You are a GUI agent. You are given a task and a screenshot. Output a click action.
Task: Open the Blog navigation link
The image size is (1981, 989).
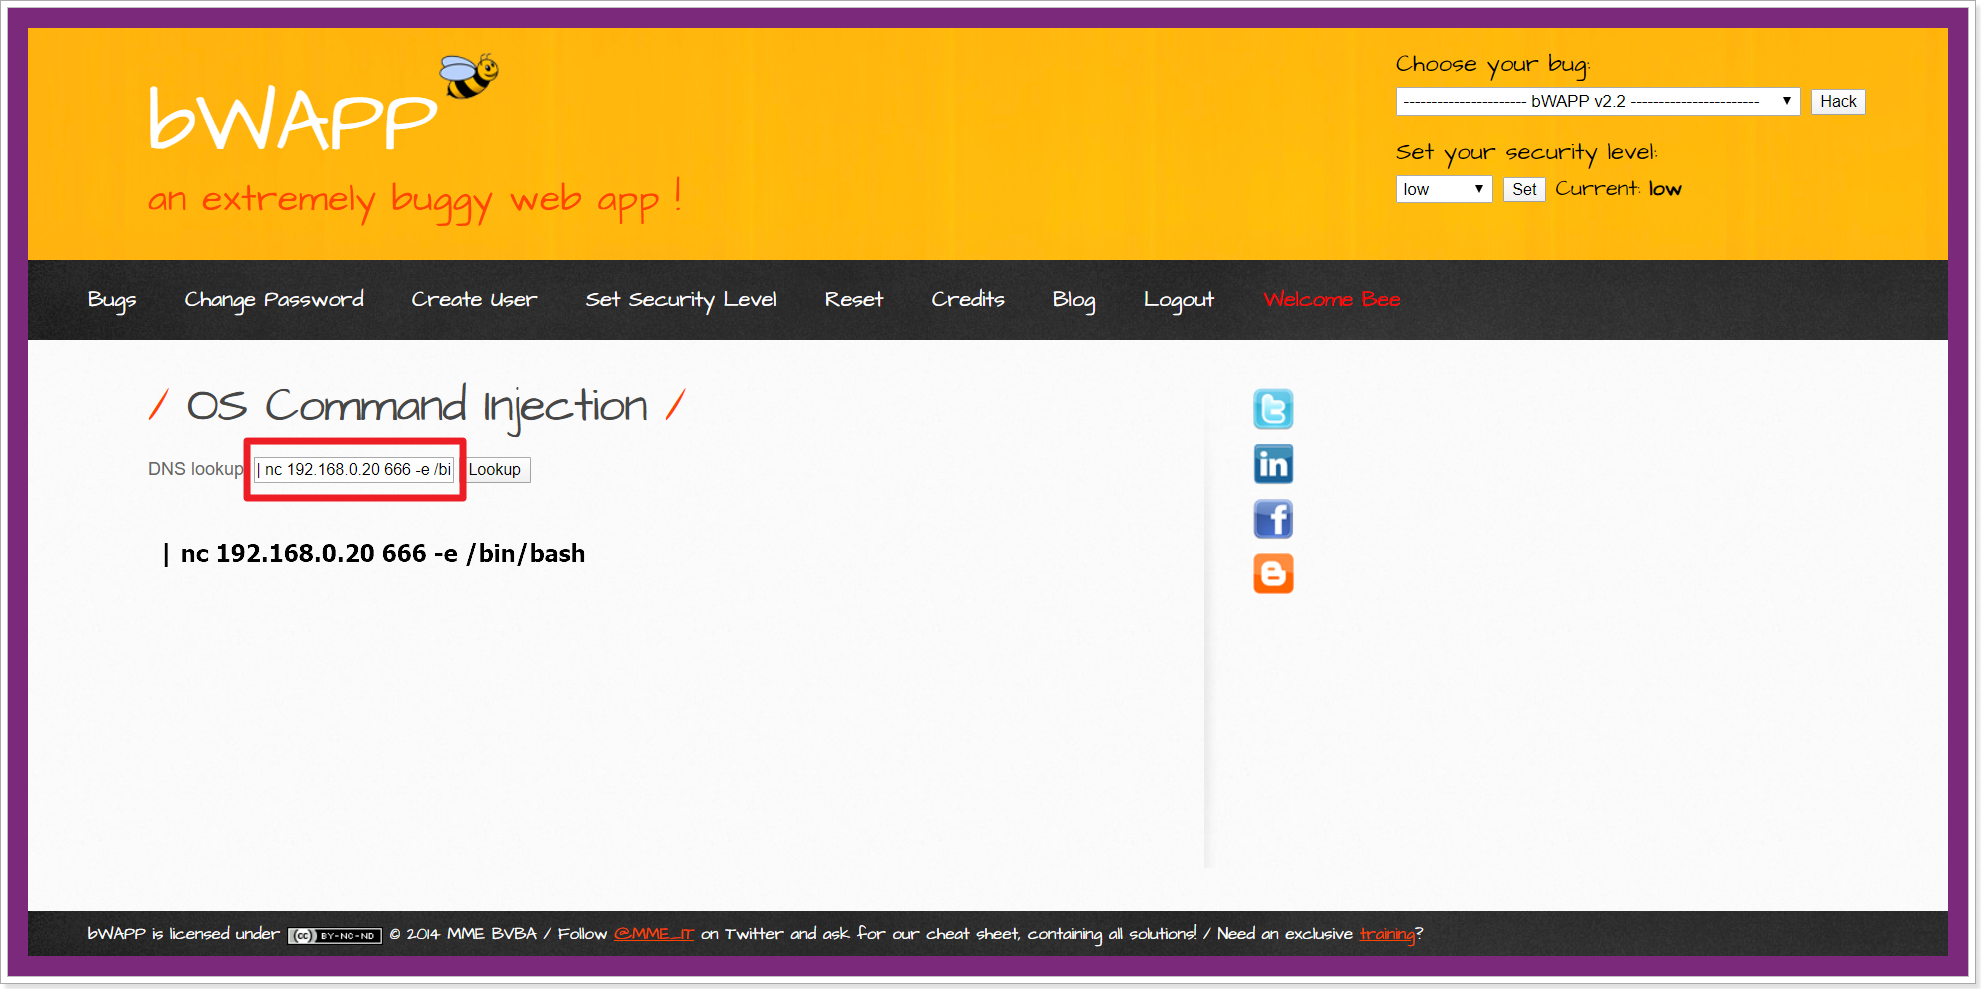tap(1074, 300)
